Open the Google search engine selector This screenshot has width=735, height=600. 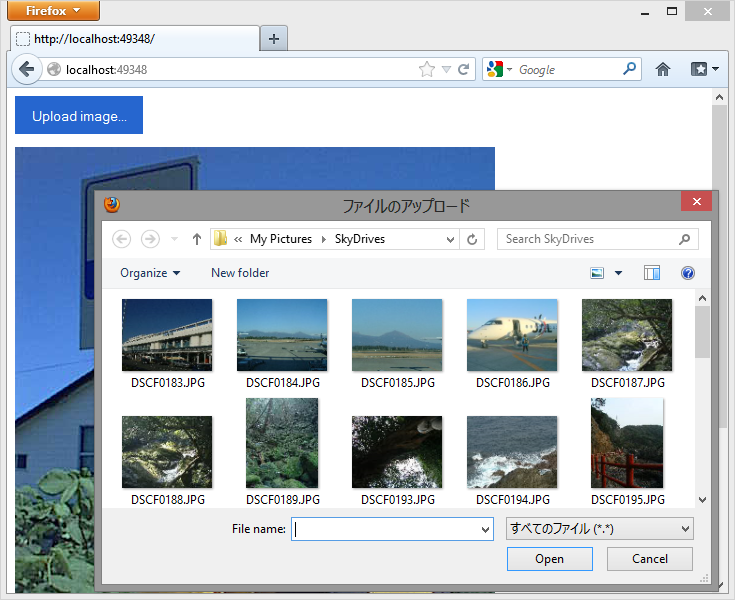(499, 69)
